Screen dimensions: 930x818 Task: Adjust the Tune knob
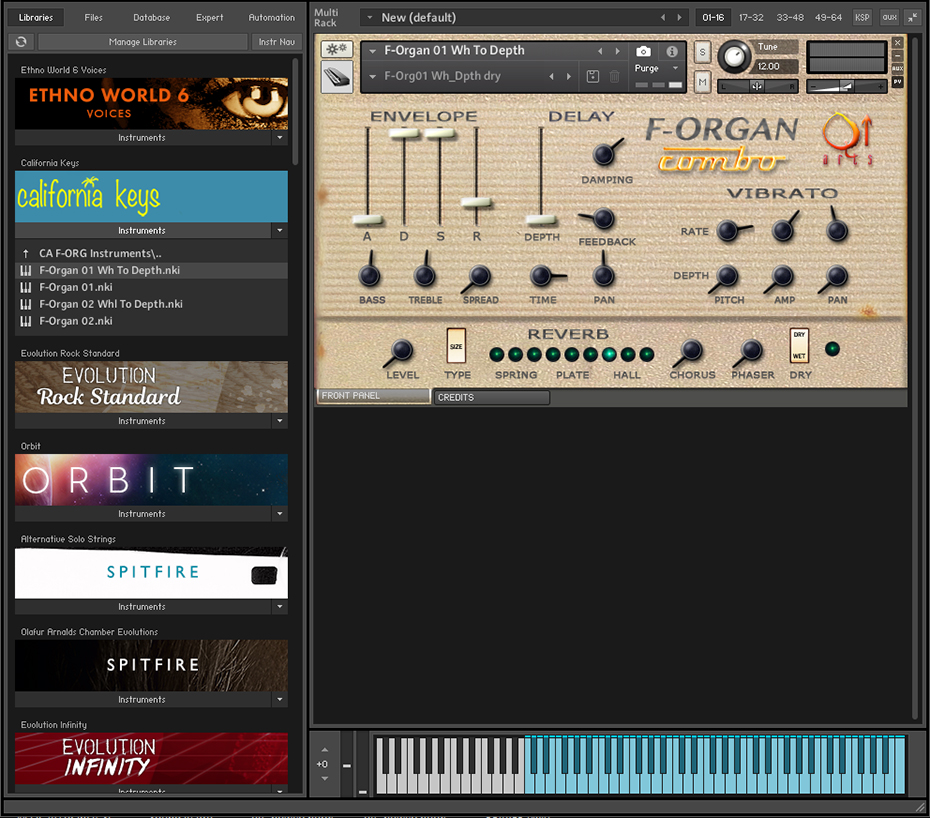point(734,57)
